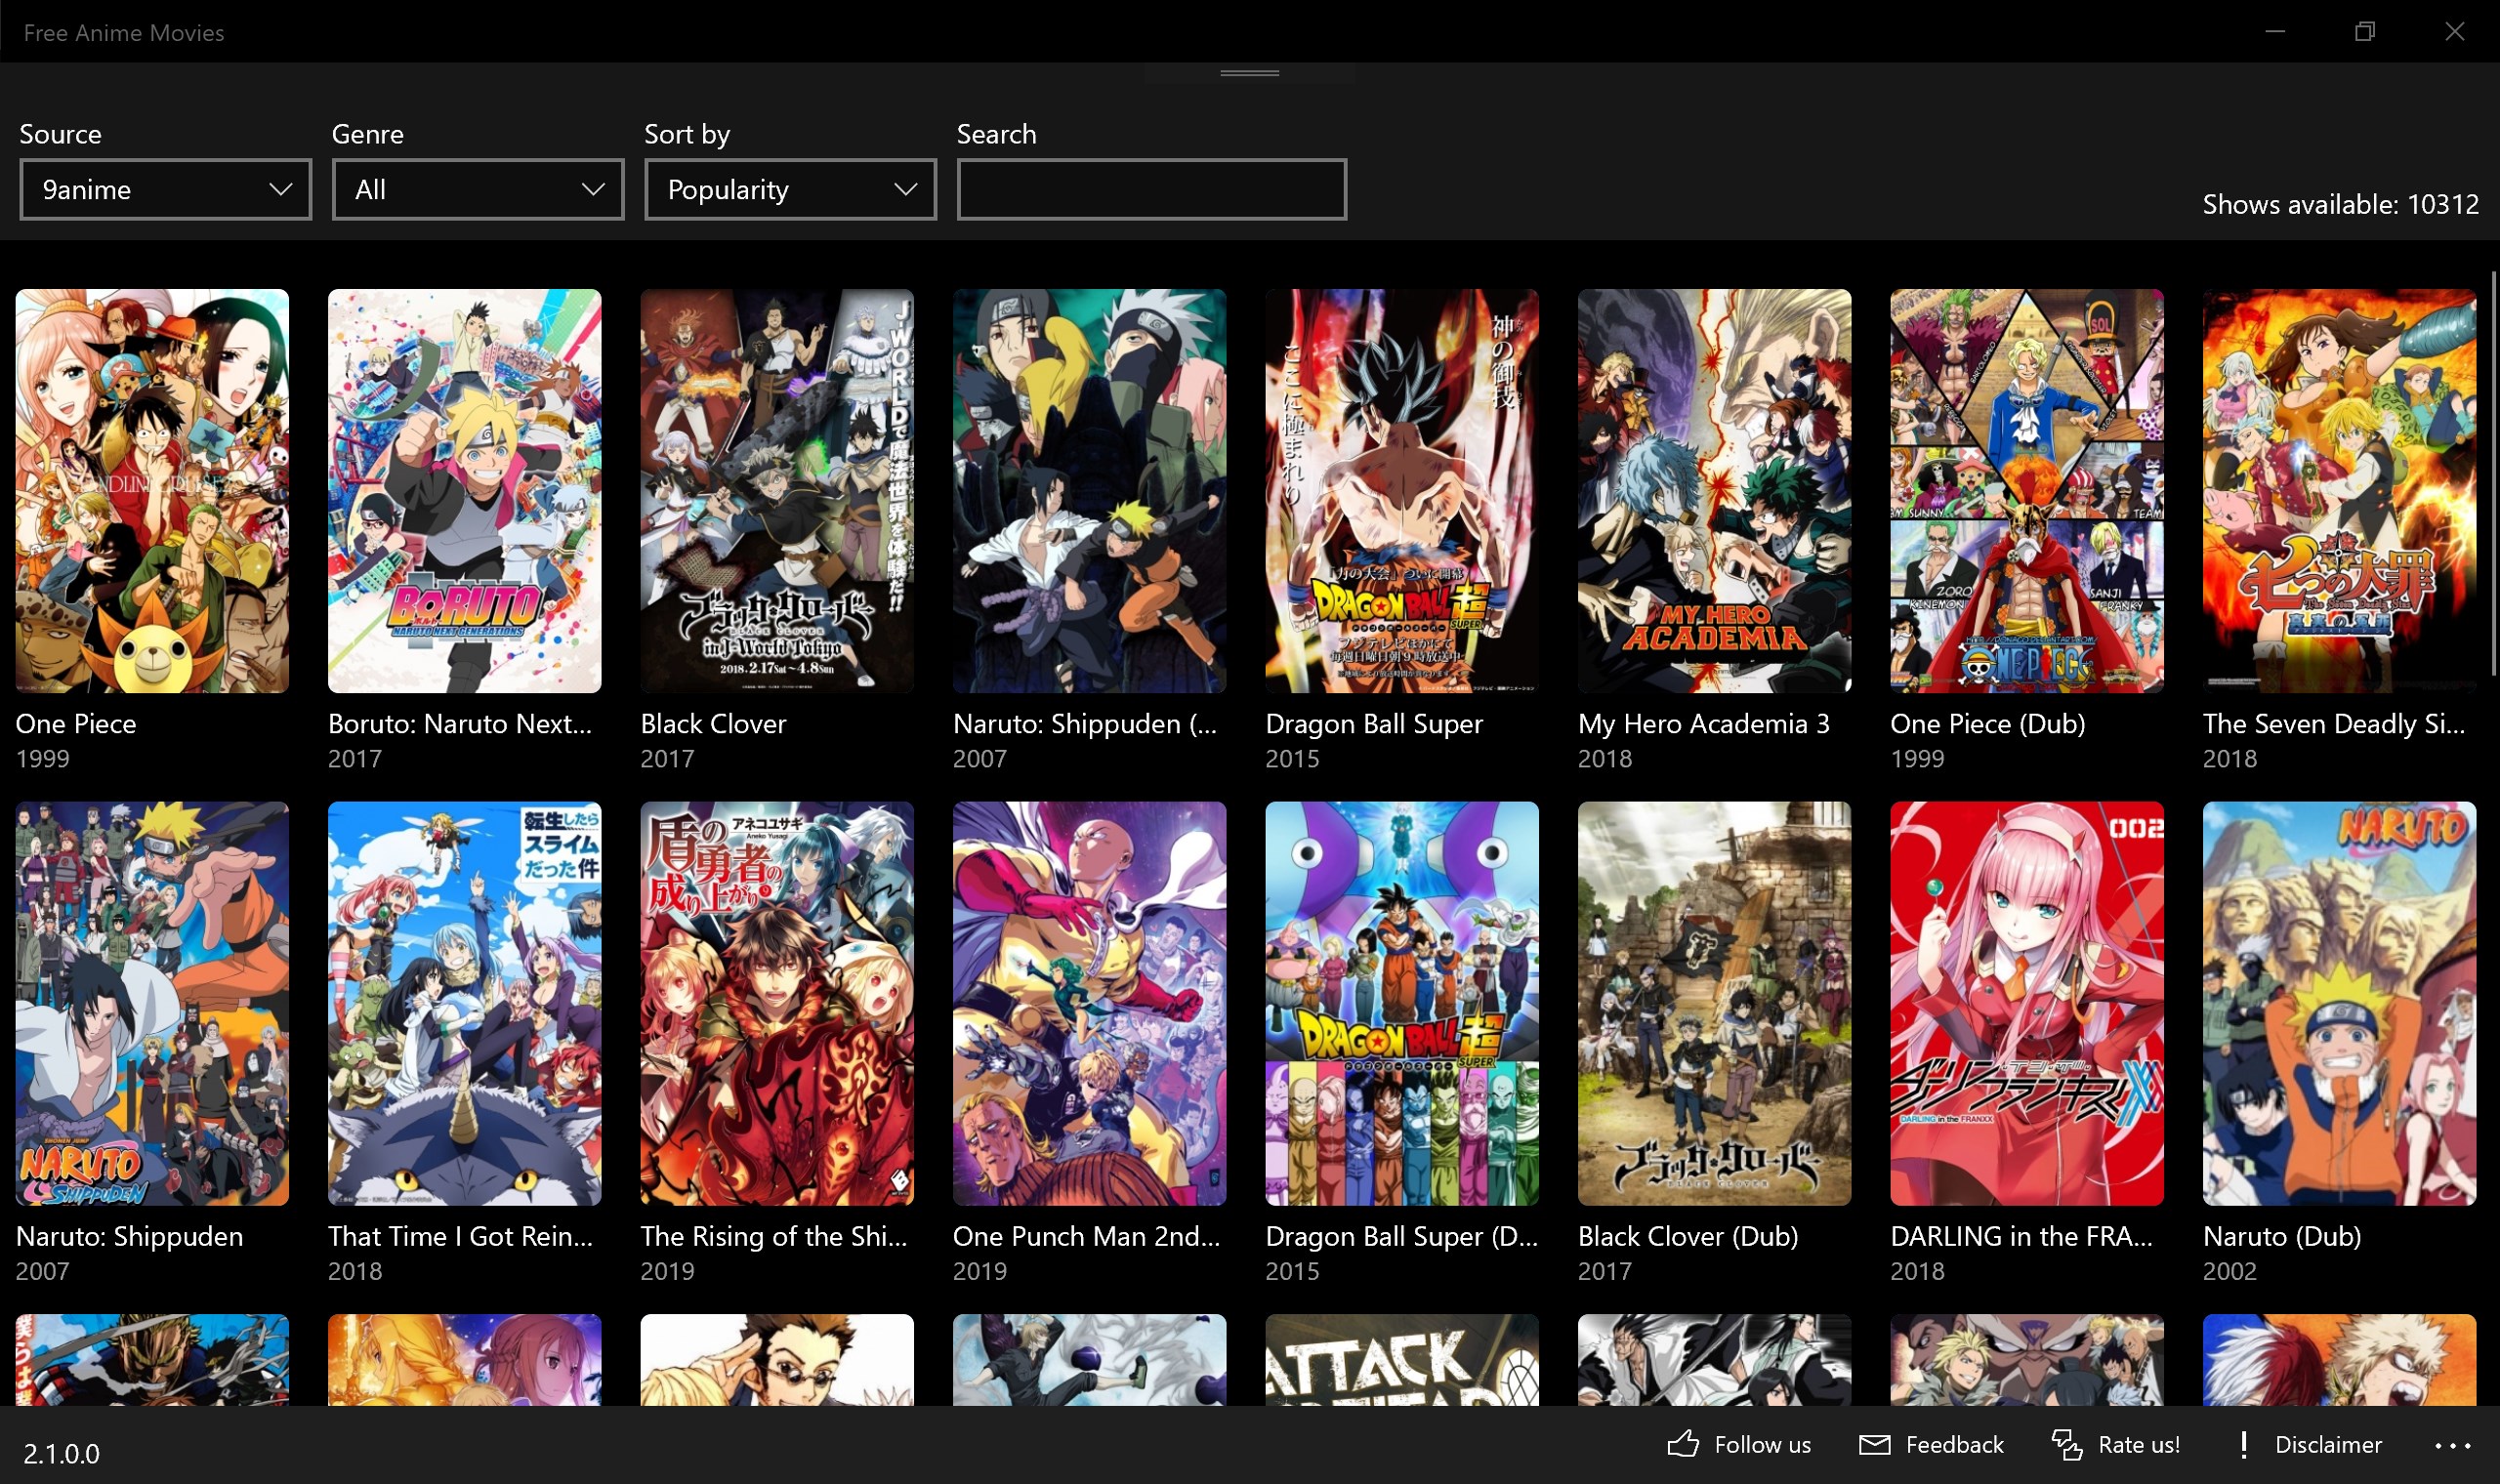Choose the One Punch Man 2nd poster

pyautogui.click(x=1089, y=1003)
